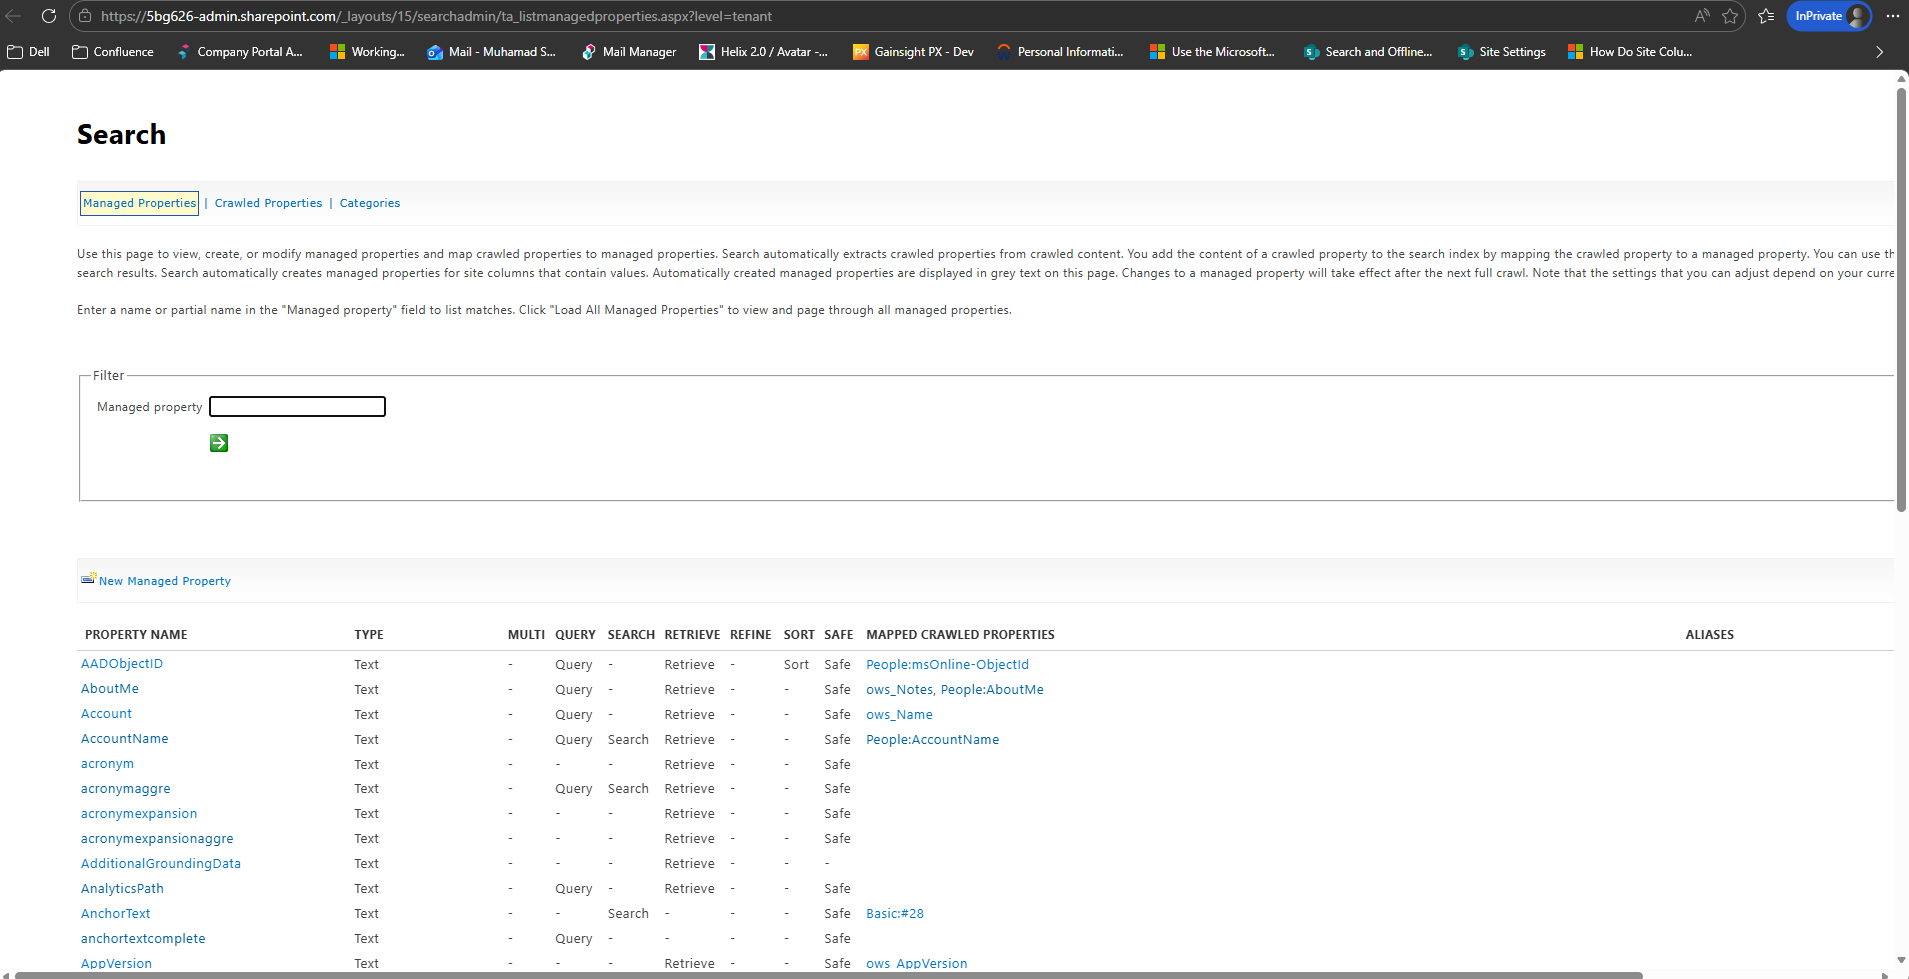The height and width of the screenshot is (979, 1909).
Task: Click the vertical page scrollbar
Action: pos(1901,300)
